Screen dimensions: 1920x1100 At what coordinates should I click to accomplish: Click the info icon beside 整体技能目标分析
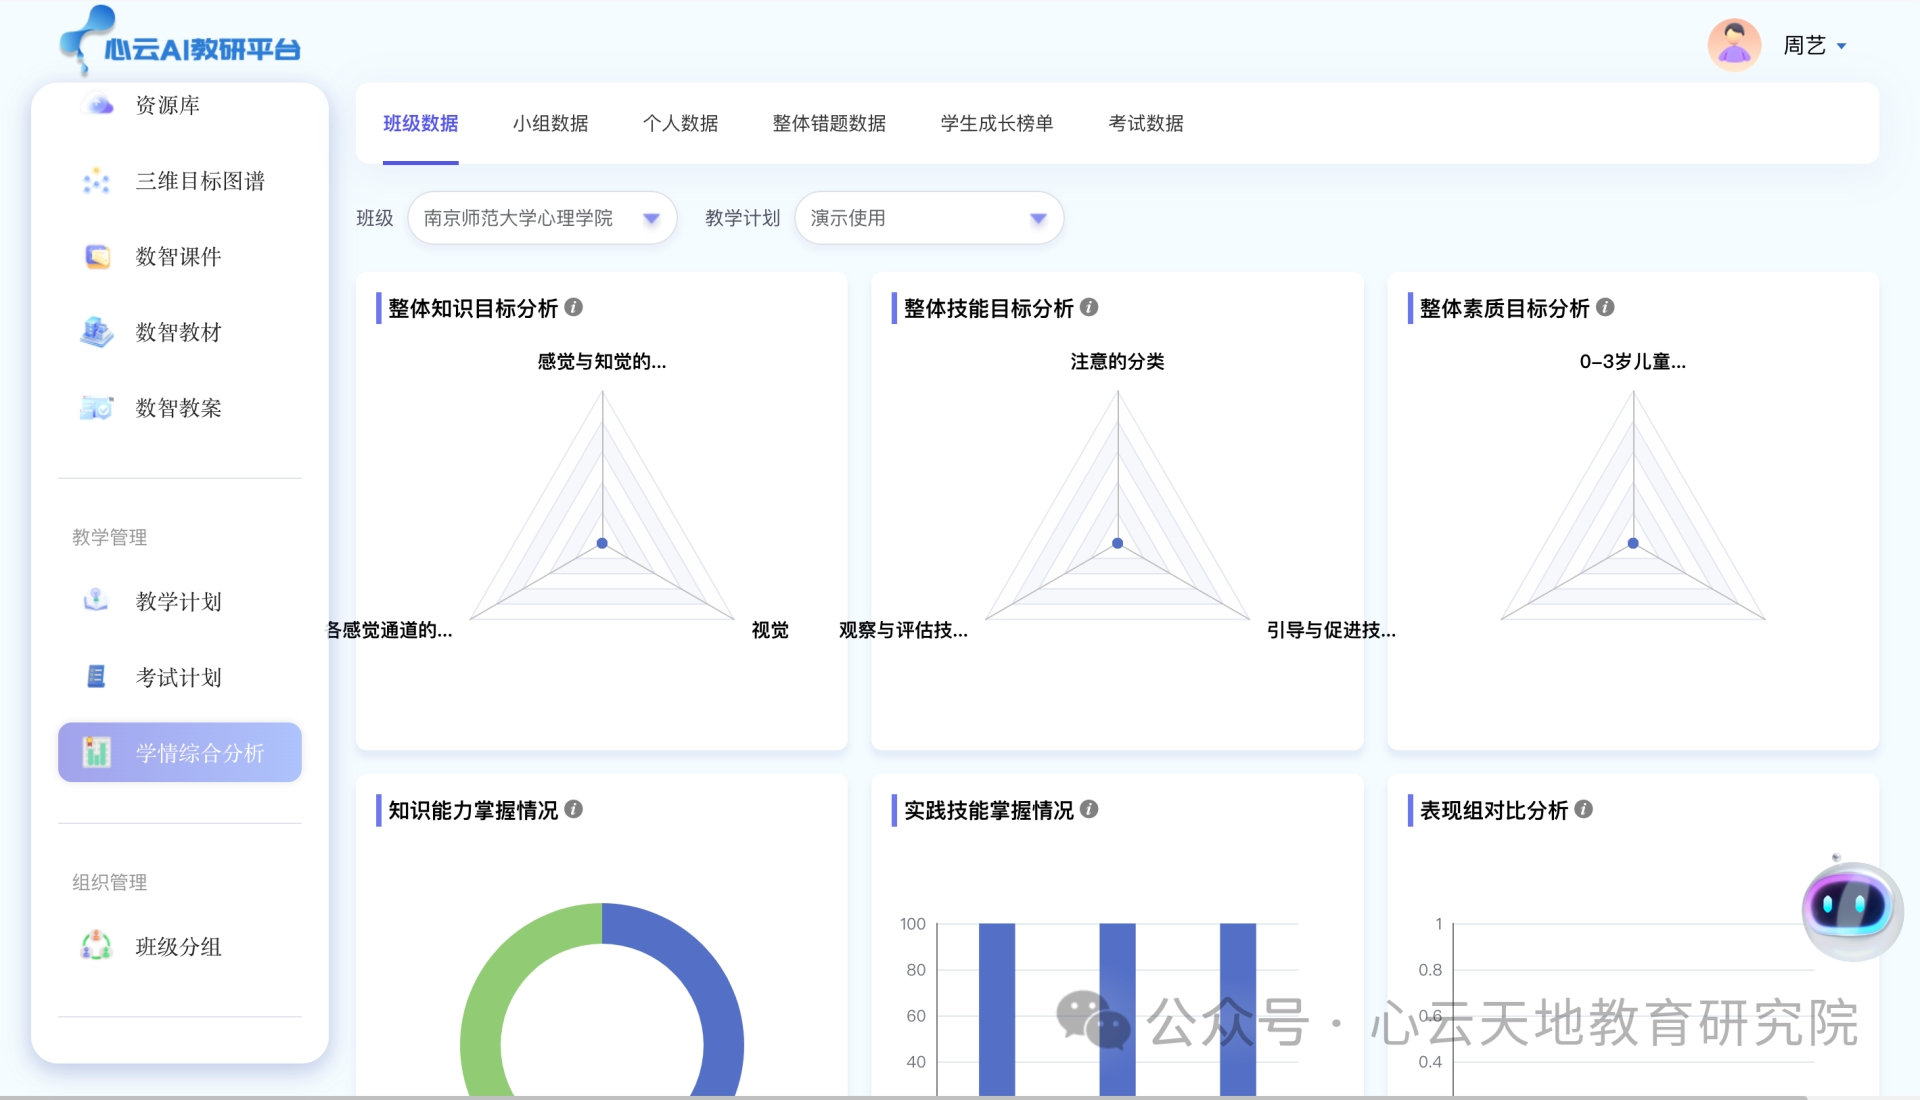(1090, 309)
